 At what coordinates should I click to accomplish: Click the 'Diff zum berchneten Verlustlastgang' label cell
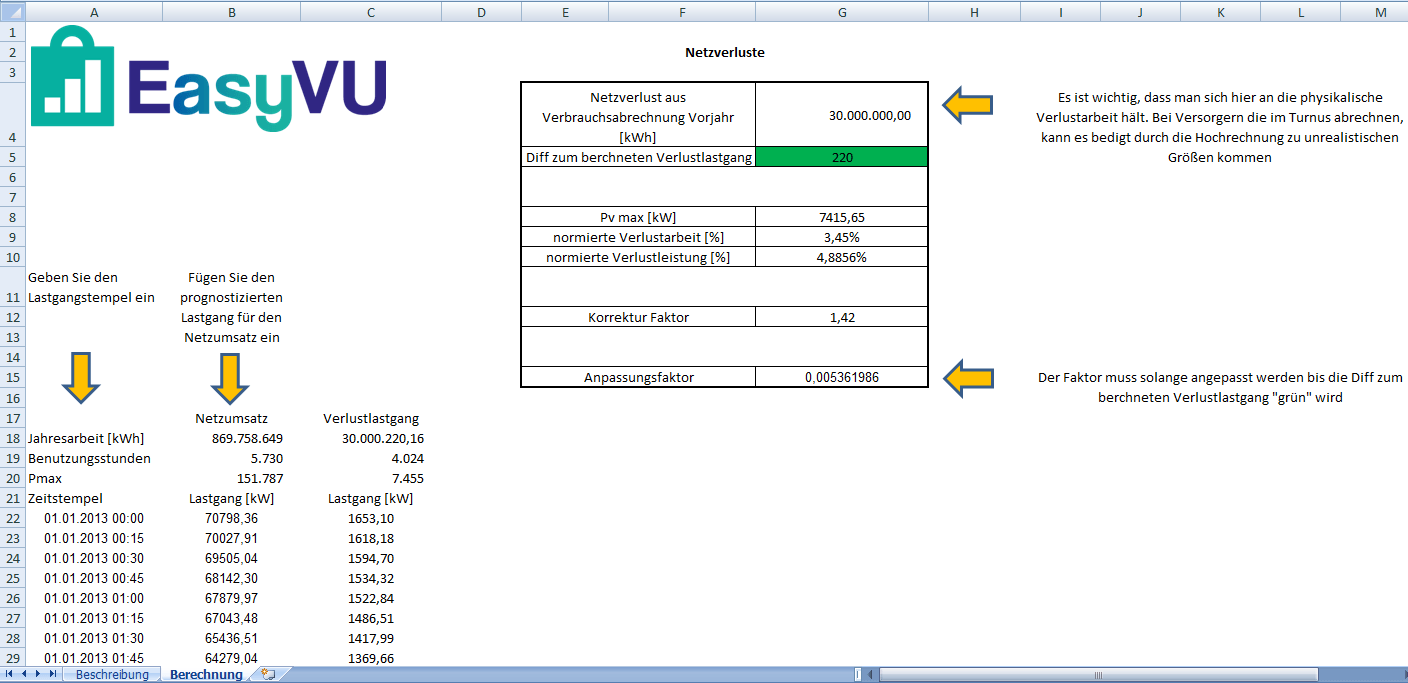tap(638, 157)
